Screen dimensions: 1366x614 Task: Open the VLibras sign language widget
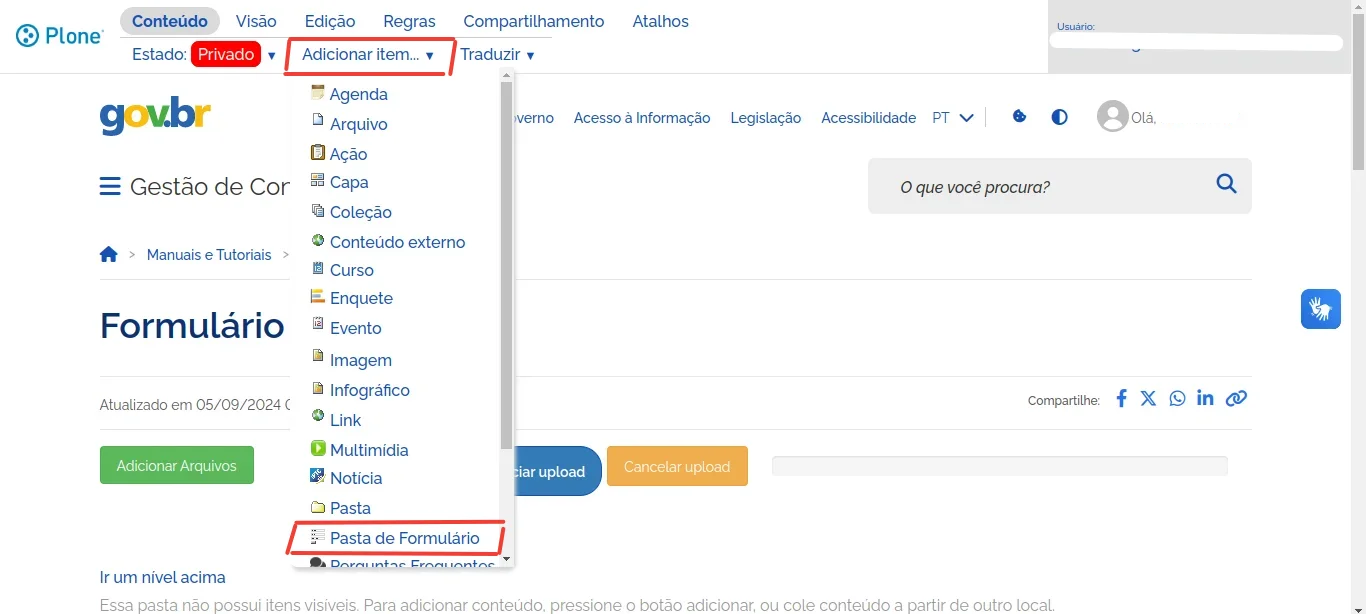tap(1320, 309)
